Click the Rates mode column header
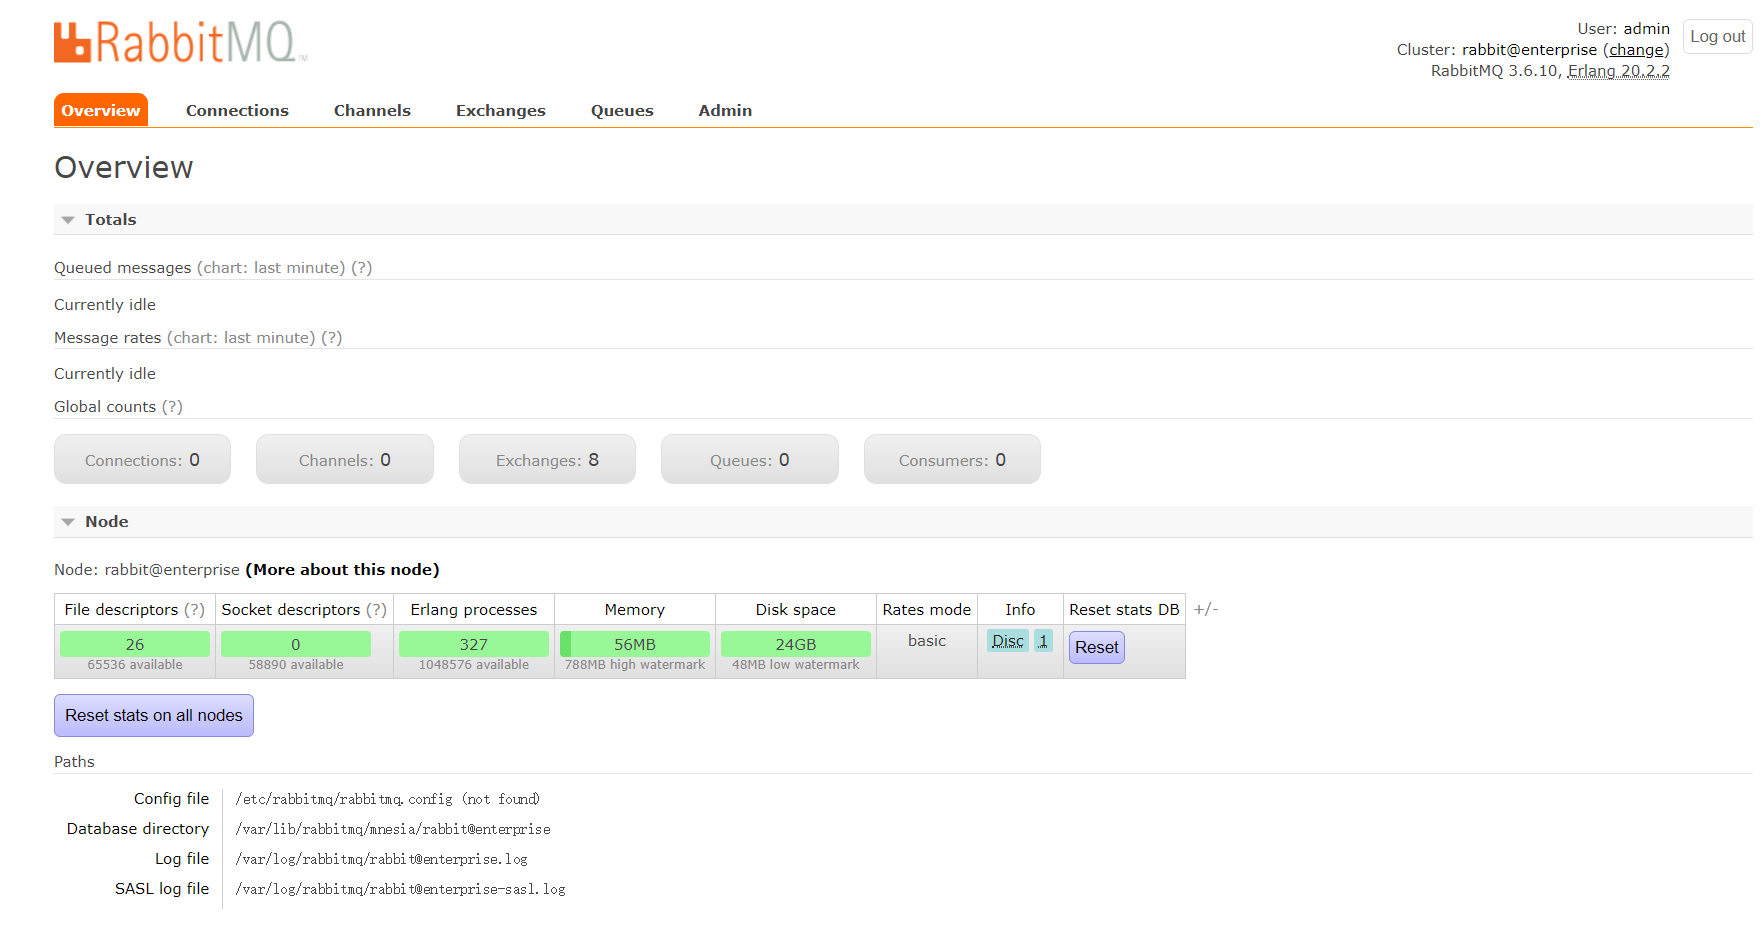The width and height of the screenshot is (1763, 930). 927,610
